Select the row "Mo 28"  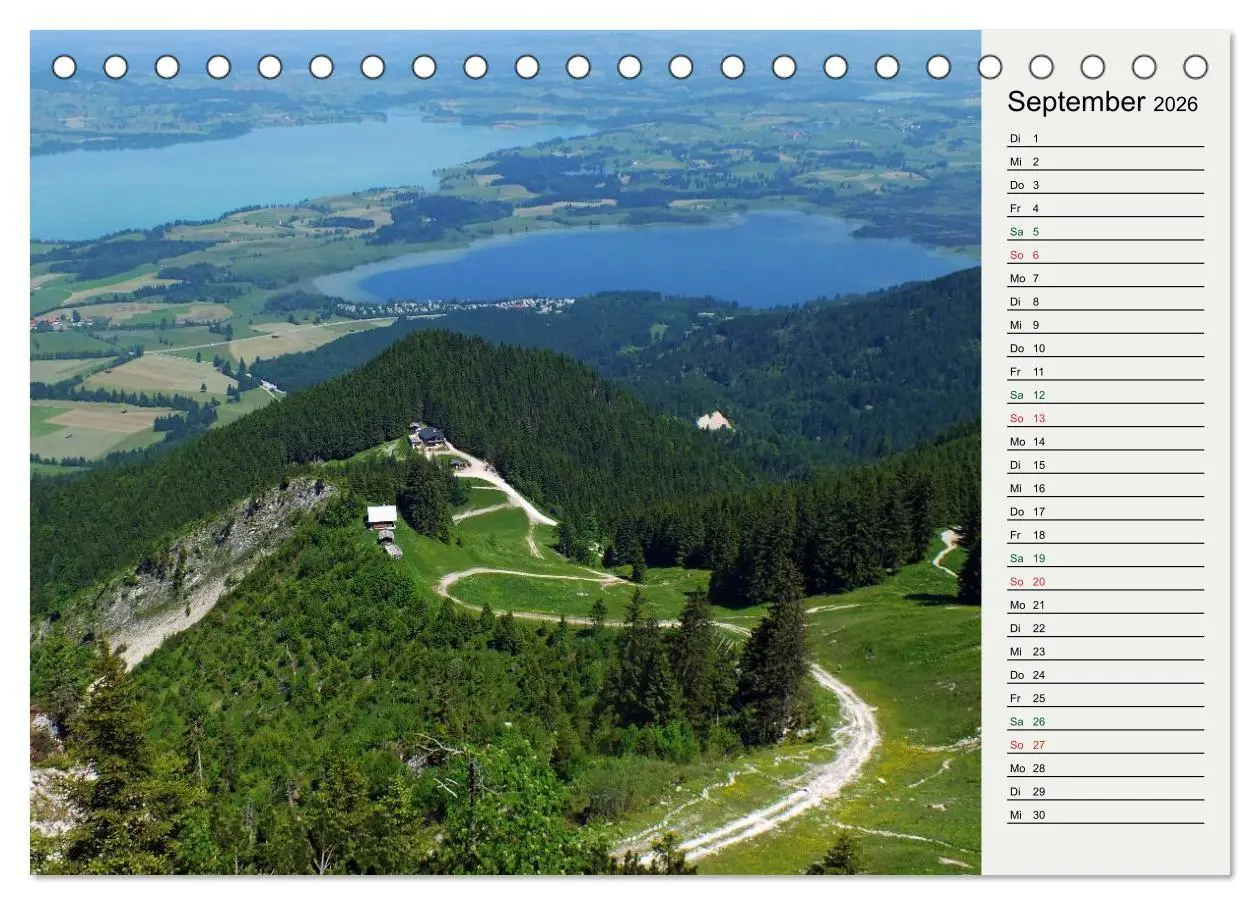click(x=1105, y=768)
